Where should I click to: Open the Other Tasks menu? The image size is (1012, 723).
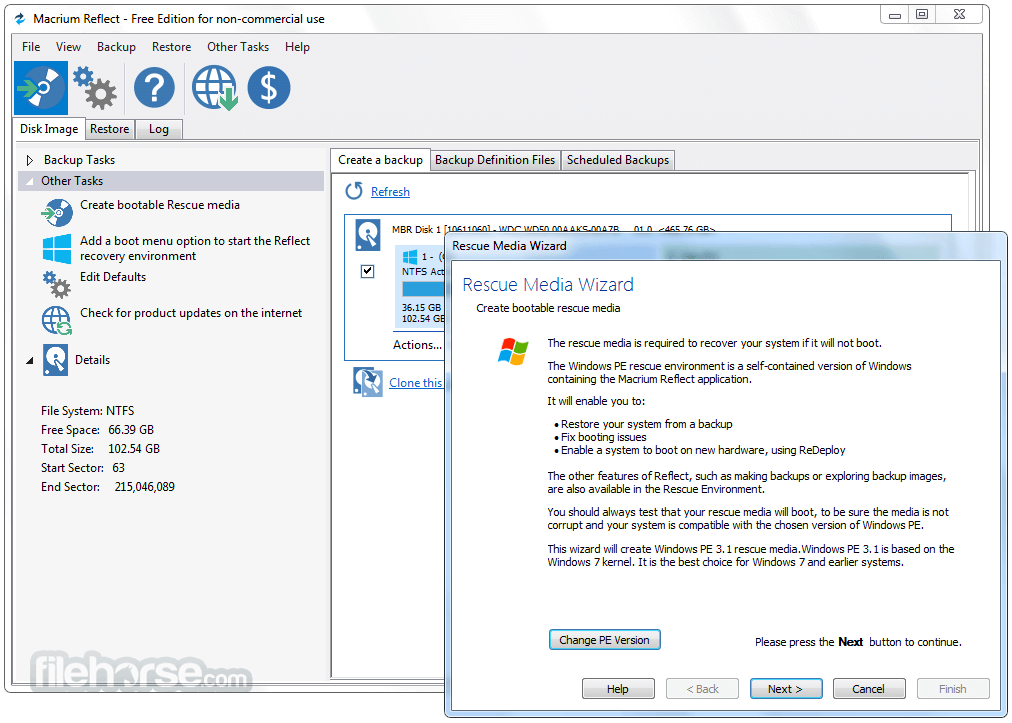point(238,47)
